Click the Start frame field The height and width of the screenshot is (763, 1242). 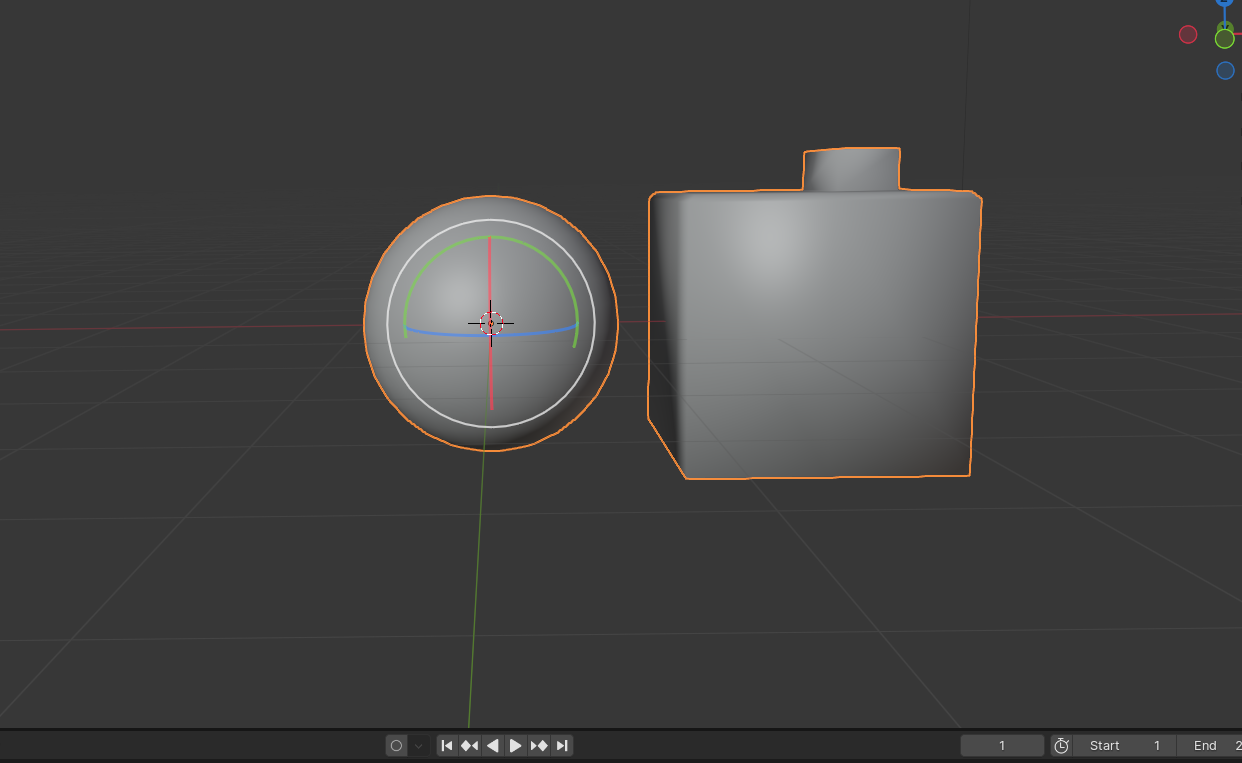1124,745
